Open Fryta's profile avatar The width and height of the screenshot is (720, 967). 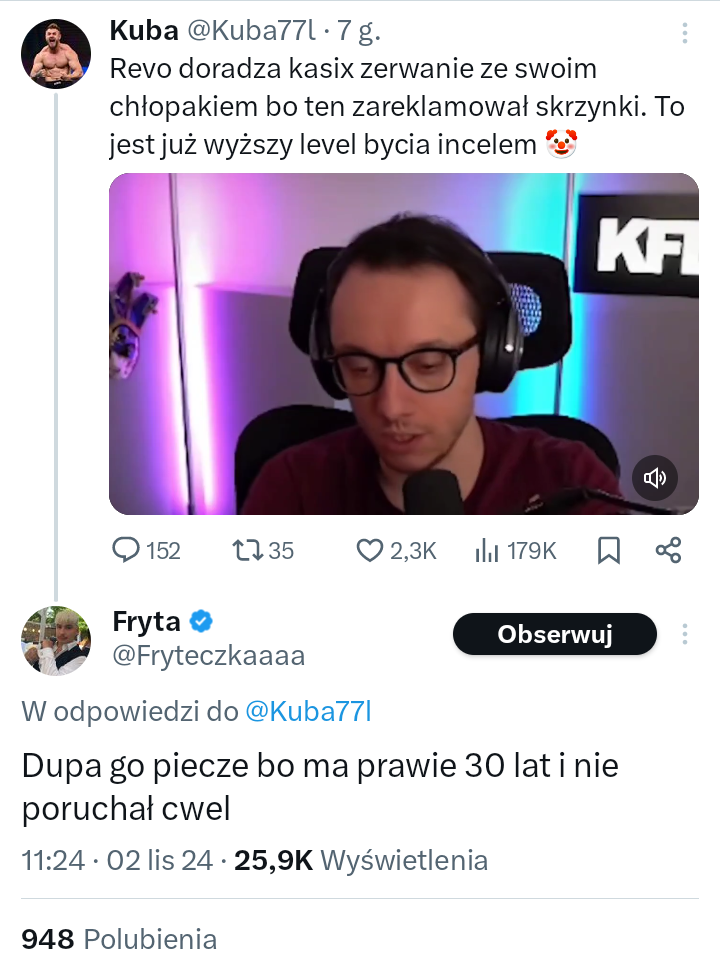click(56, 640)
